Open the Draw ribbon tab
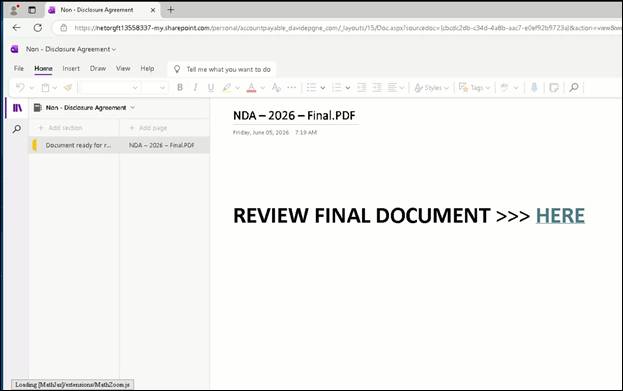Screen dimensions: 623x391 (x=98, y=68)
